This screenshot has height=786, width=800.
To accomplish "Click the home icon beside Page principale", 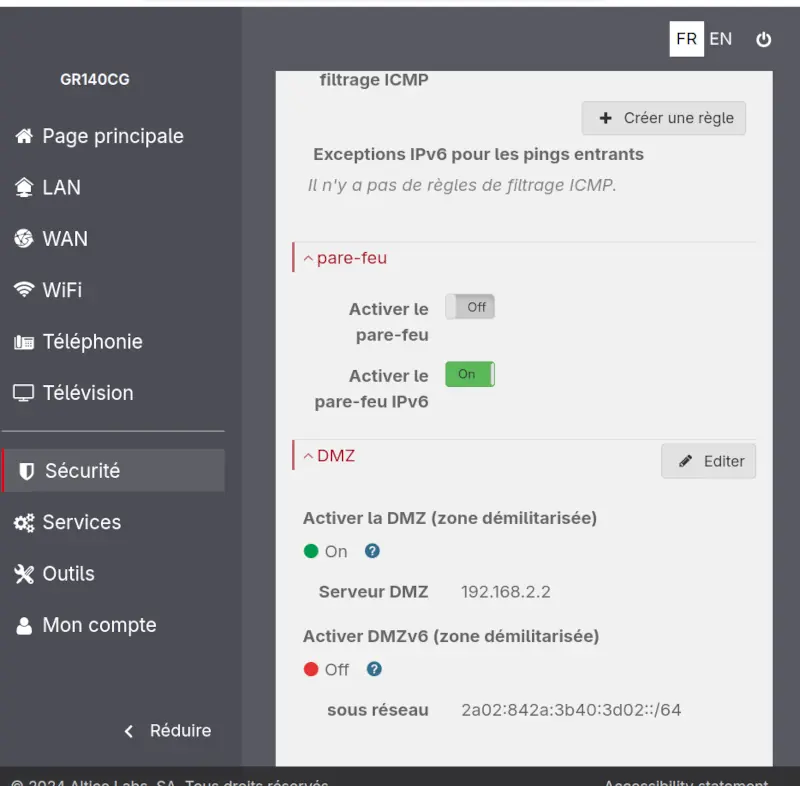I will tap(24, 136).
